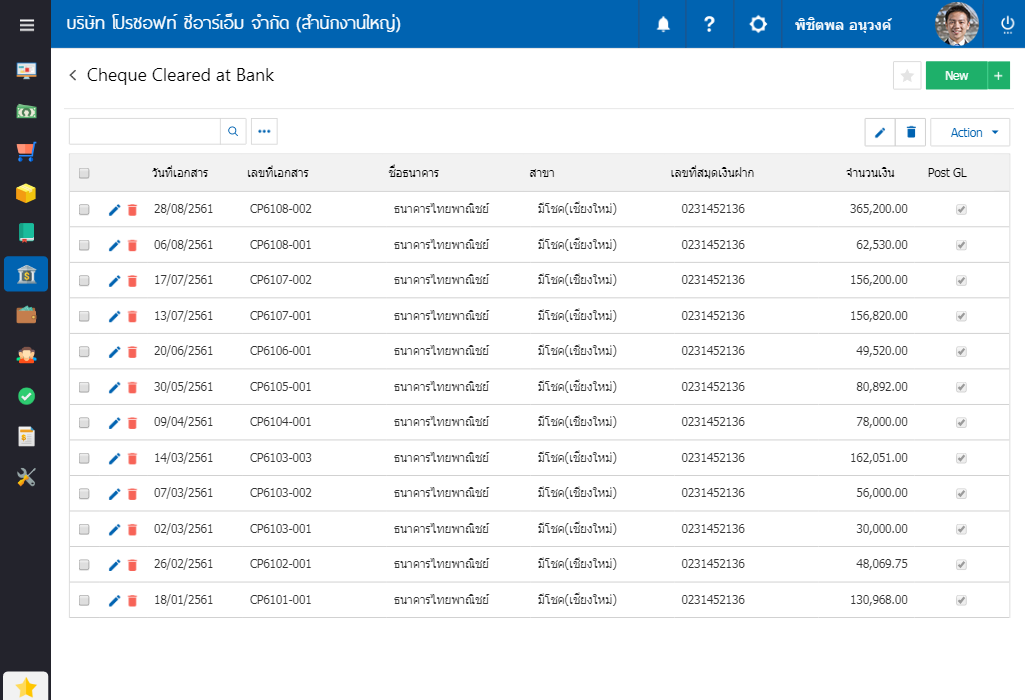1025x700 pixels.
Task: Open the hamburger navigation menu
Action: click(26, 25)
